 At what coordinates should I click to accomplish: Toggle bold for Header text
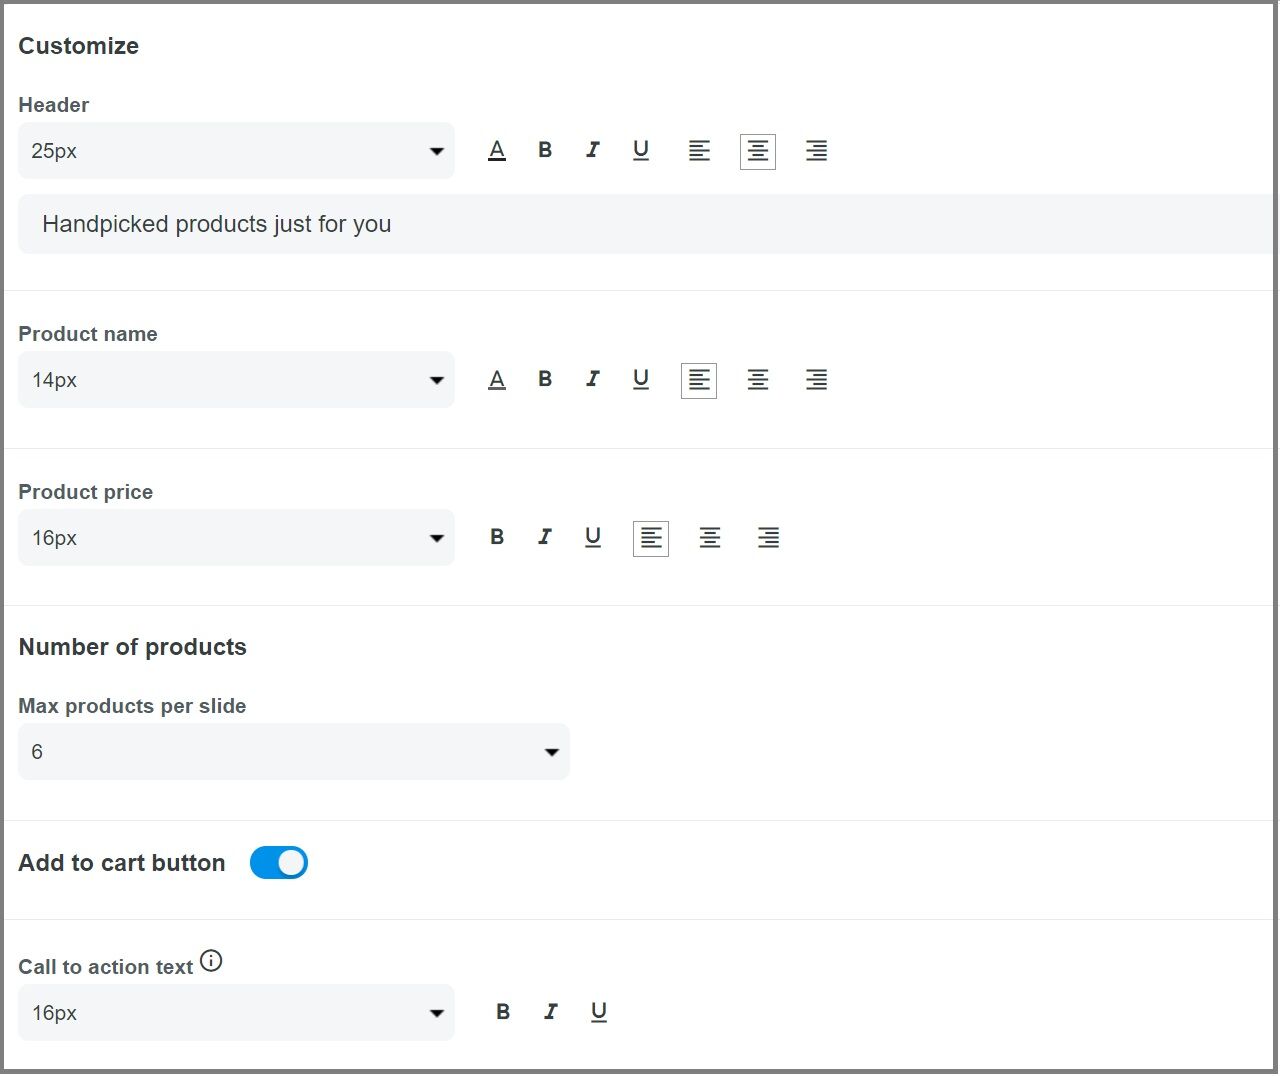[545, 150]
